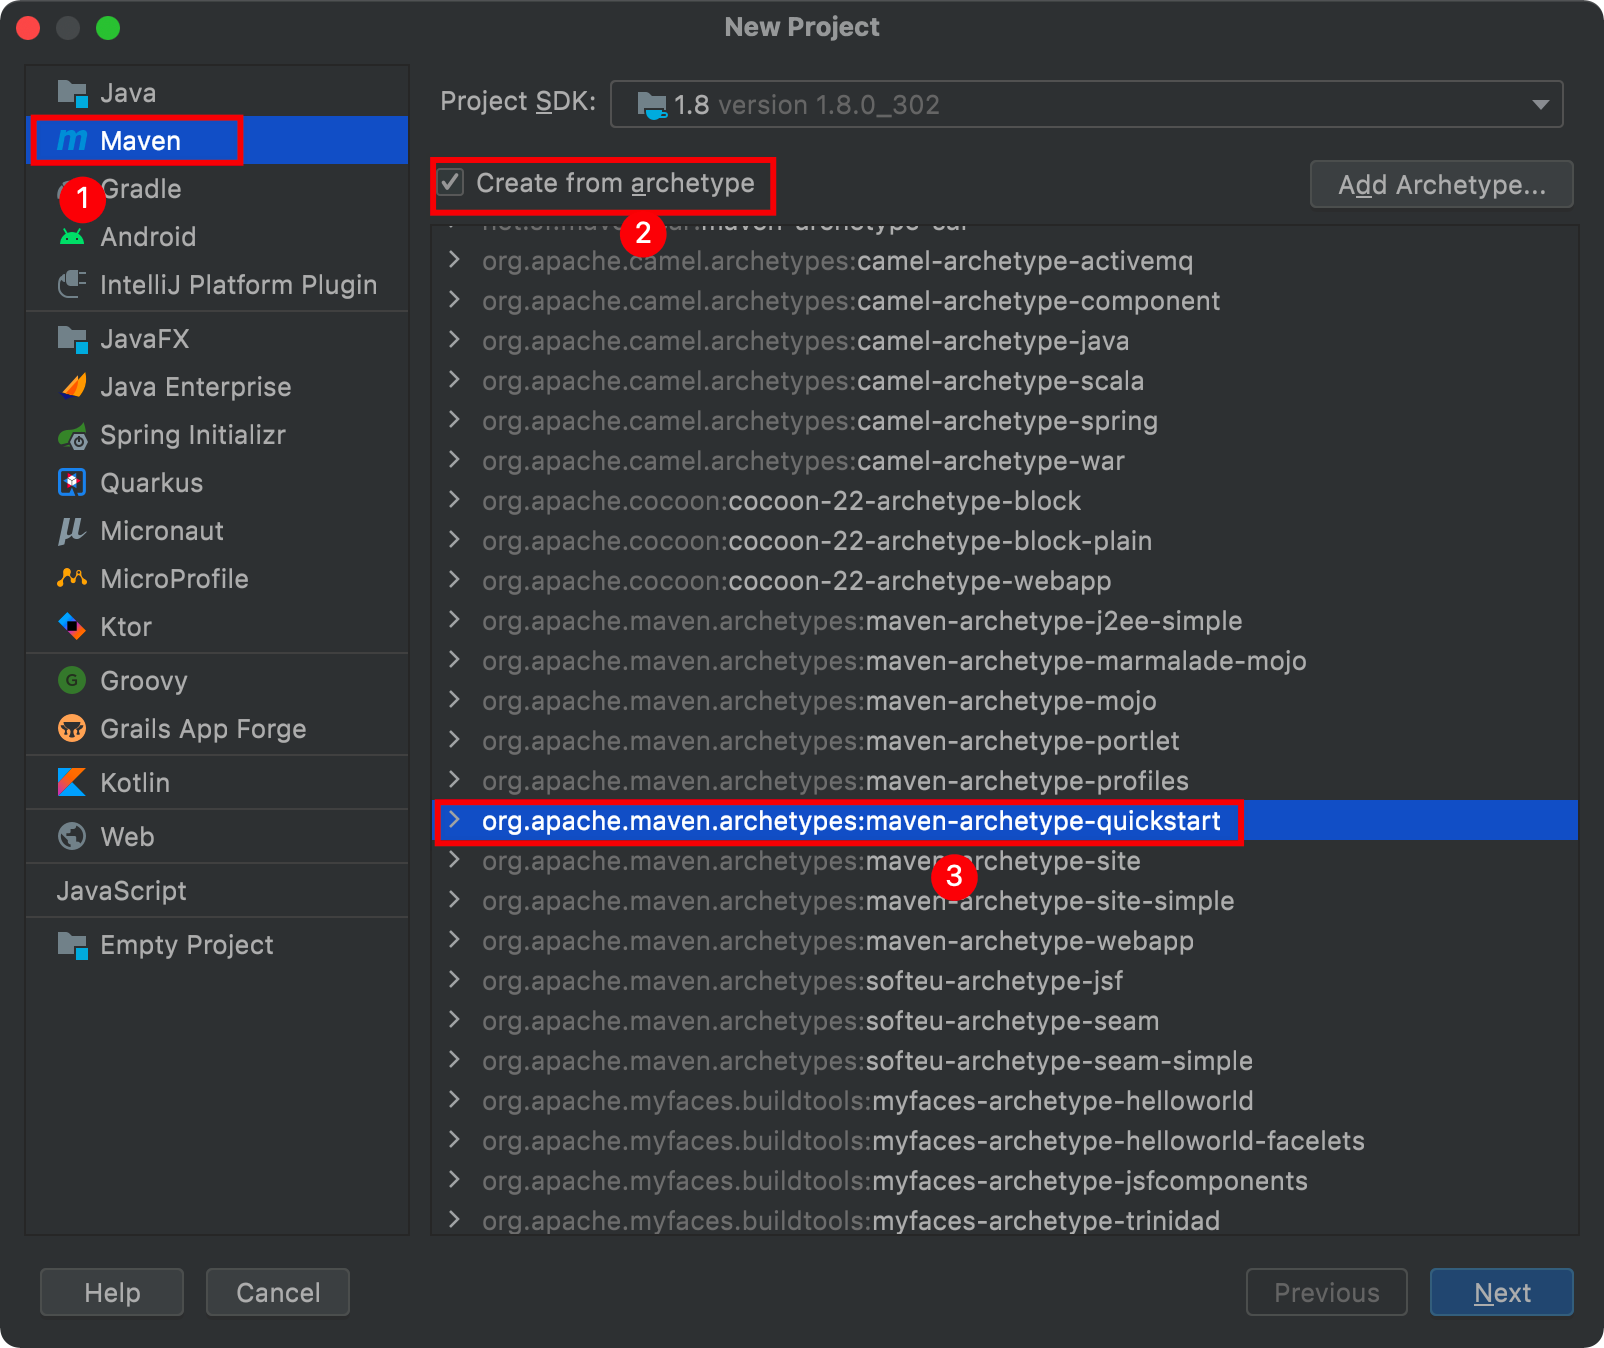Click the Groovy G icon
This screenshot has height=1348, width=1604.
[x=72, y=681]
